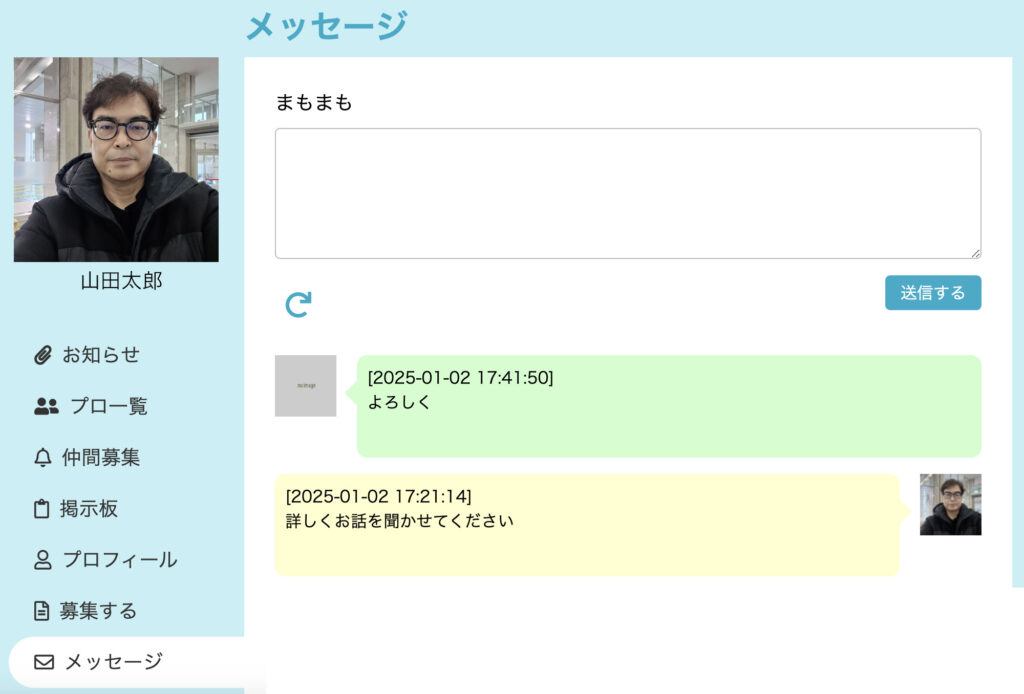
Task: Select プロフィール in the sidebar
Action: point(120,560)
